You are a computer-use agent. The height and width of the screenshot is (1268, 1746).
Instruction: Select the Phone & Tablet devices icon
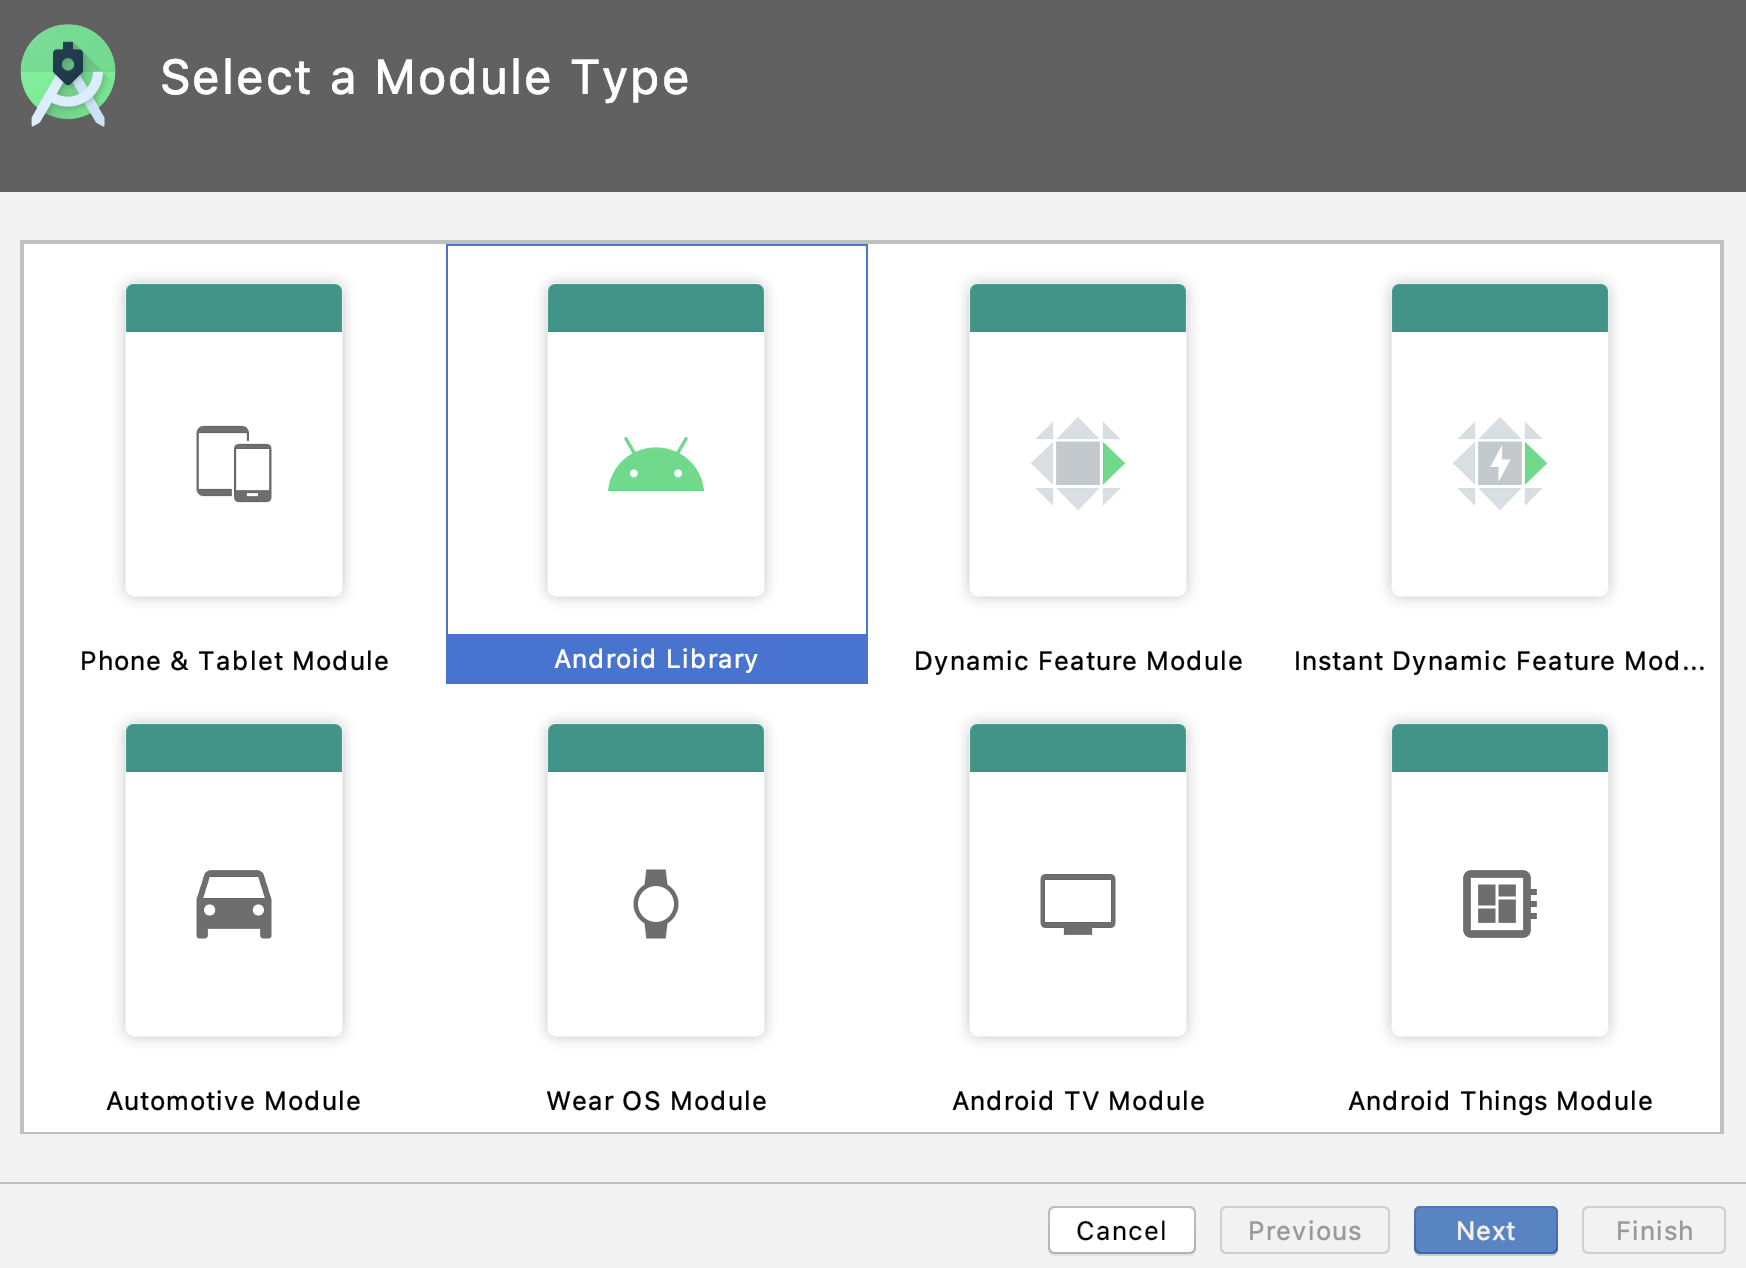[234, 464]
